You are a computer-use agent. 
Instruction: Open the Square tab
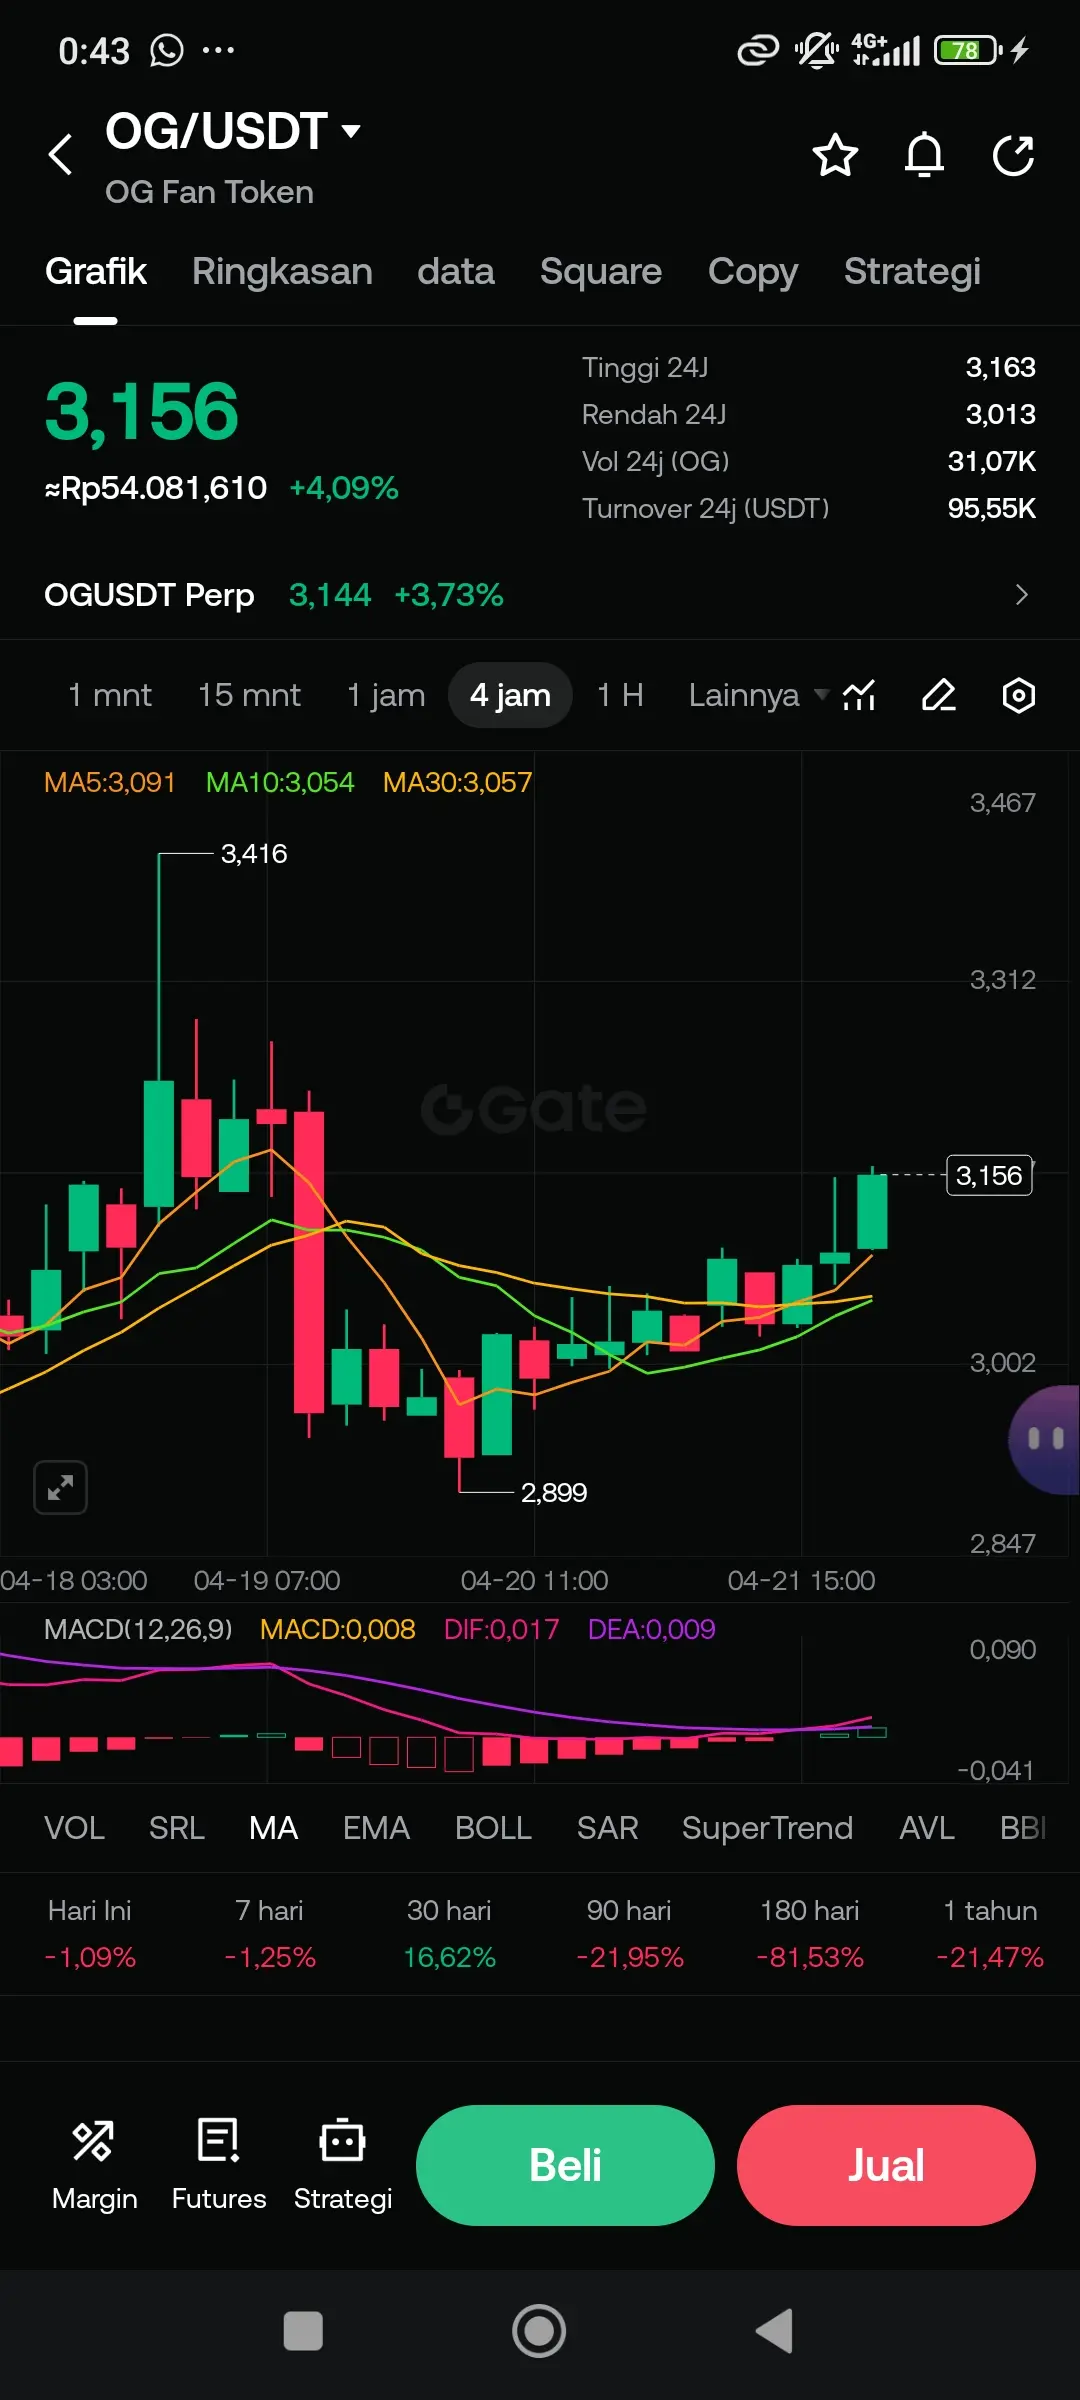click(x=601, y=272)
